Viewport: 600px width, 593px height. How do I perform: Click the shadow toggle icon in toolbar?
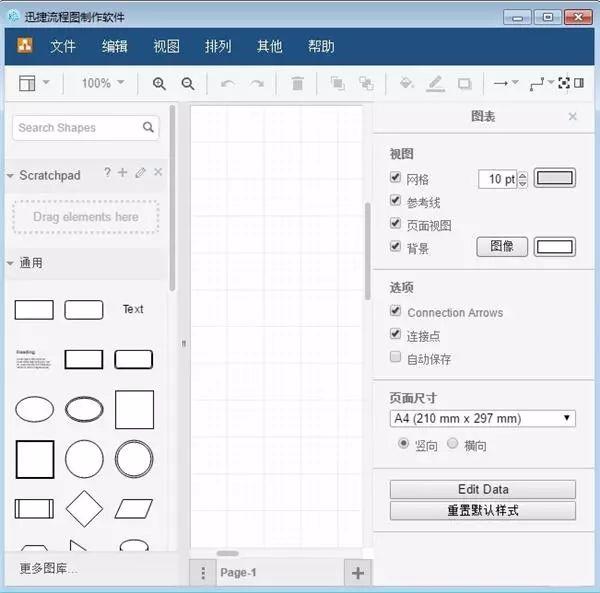pos(465,83)
